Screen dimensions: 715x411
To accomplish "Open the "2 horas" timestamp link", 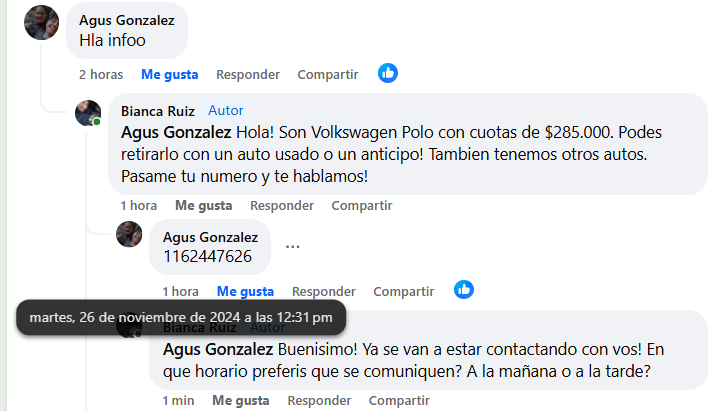I will [x=101, y=74].
